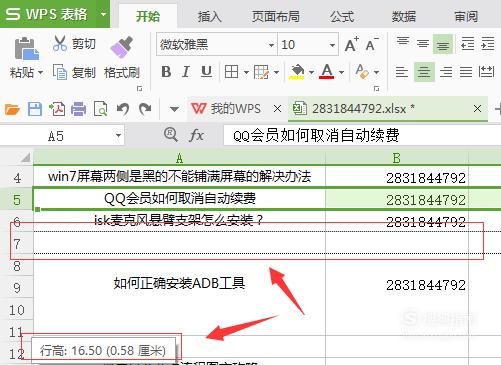
Task: Align text right
Action: tap(446, 72)
